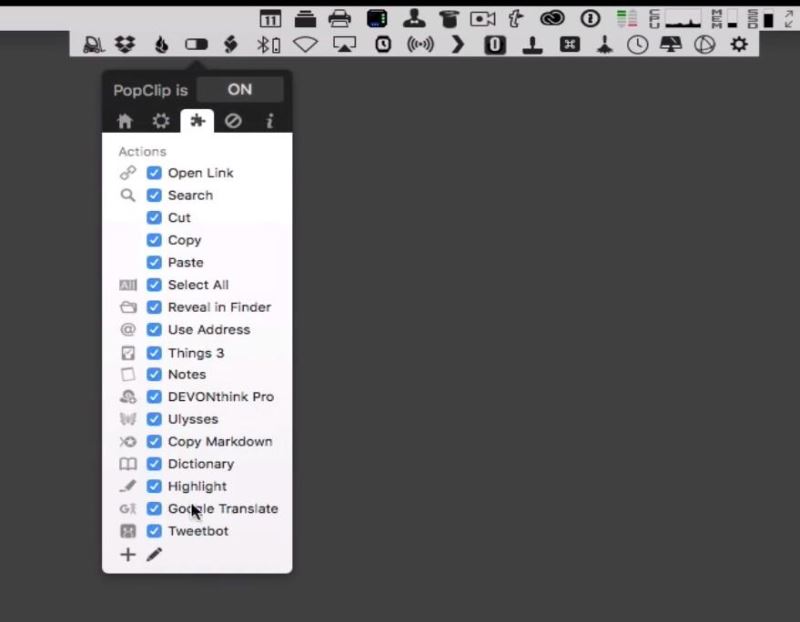
Task: Click the Use Address at-sign icon
Action: click(128, 330)
